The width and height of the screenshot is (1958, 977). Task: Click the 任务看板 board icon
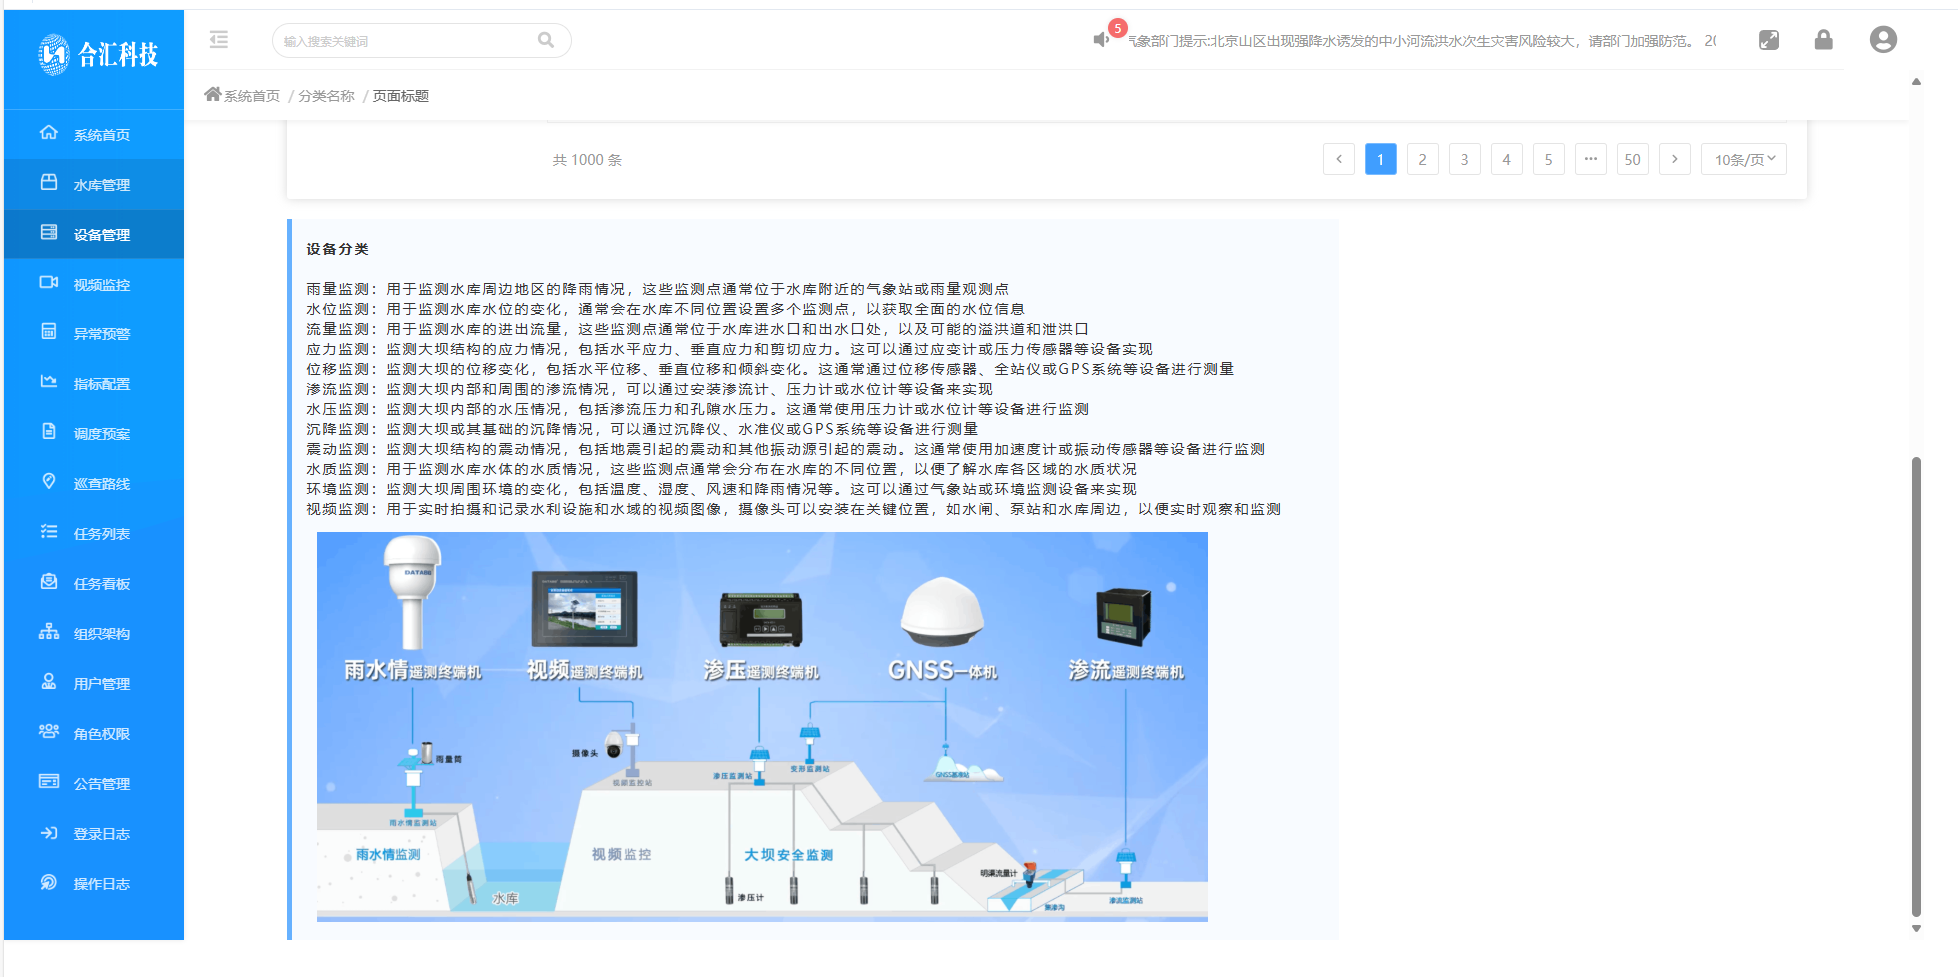point(49,582)
